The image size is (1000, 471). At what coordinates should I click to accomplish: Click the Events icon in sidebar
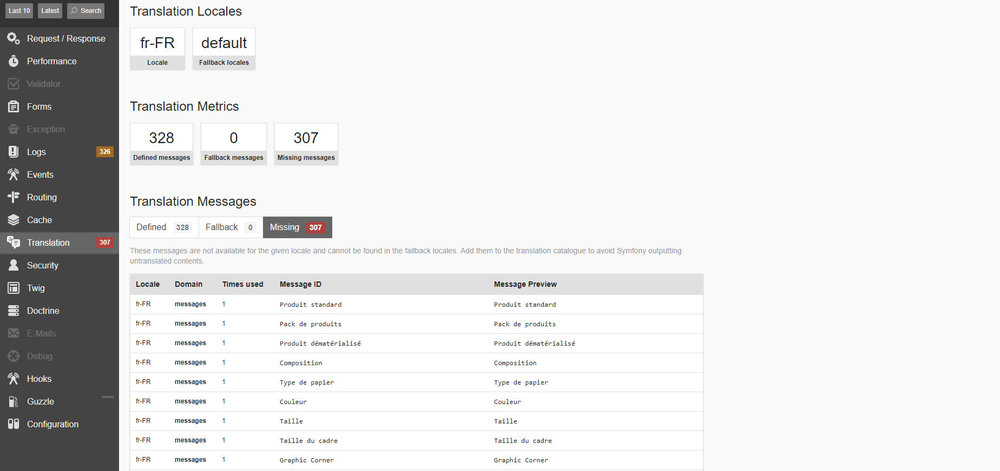(13, 175)
